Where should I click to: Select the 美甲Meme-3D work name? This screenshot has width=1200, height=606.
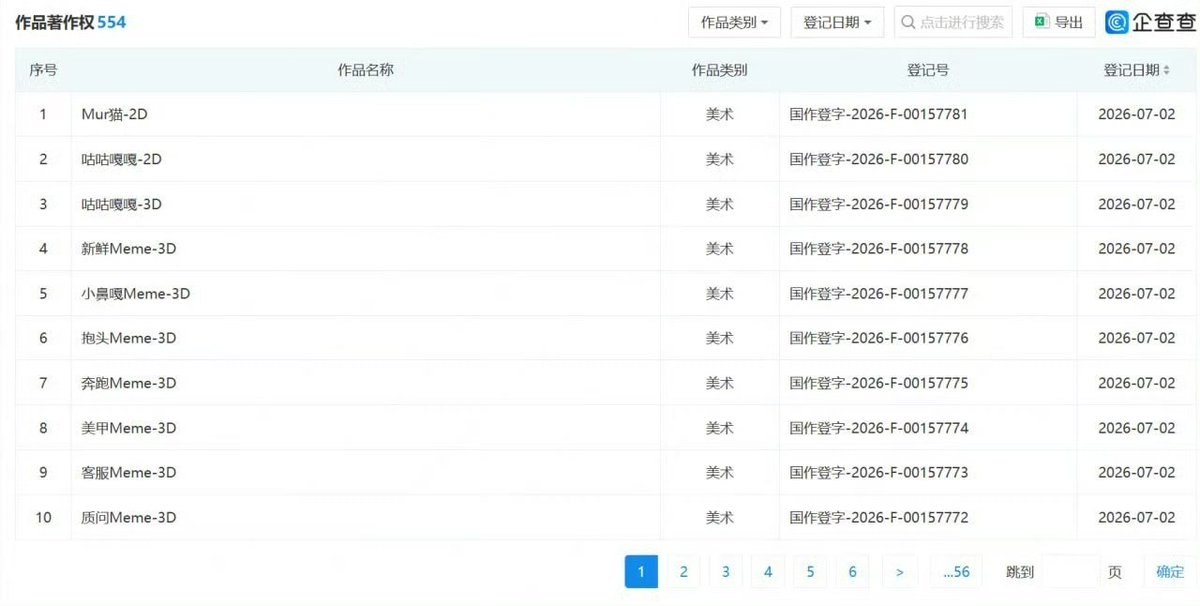tap(129, 428)
